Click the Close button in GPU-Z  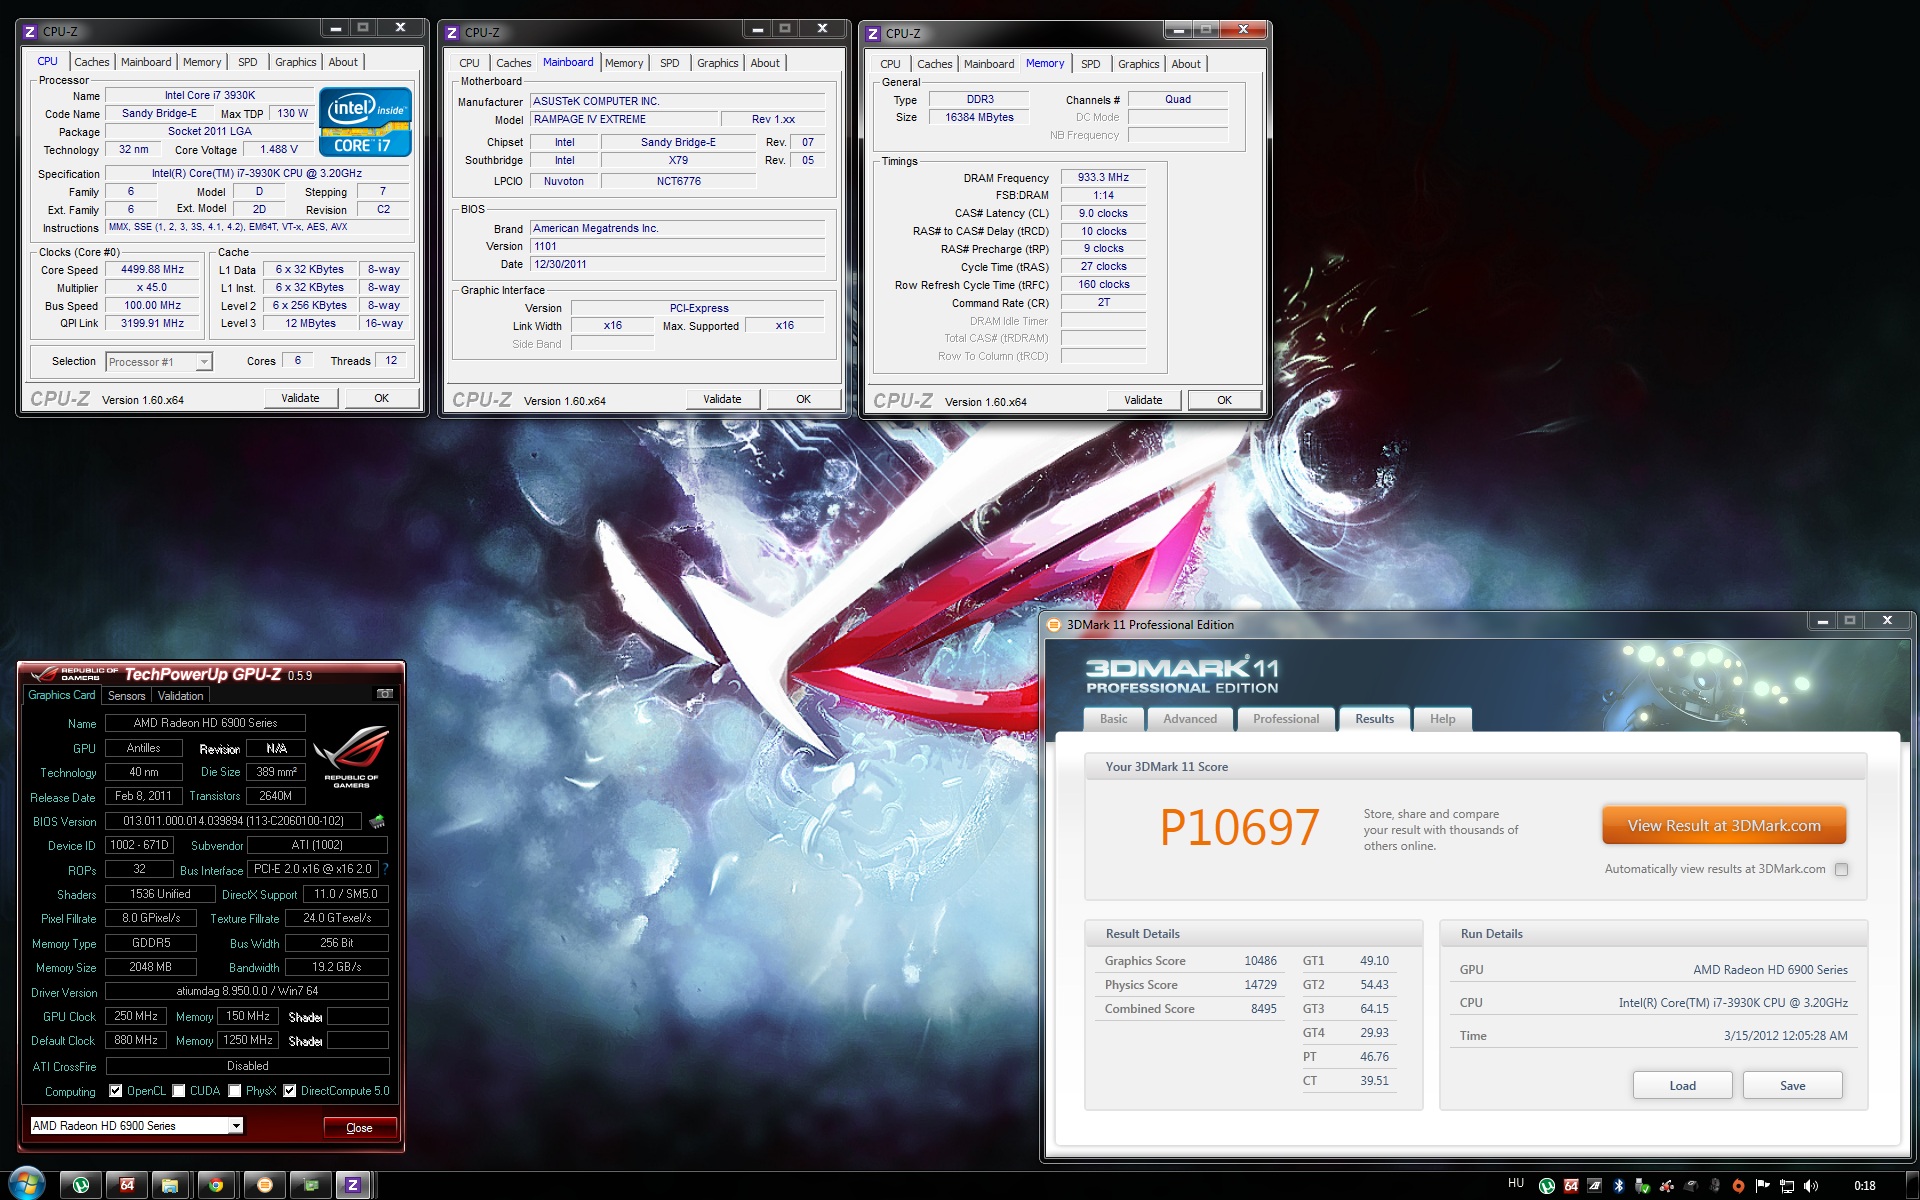(x=359, y=1128)
